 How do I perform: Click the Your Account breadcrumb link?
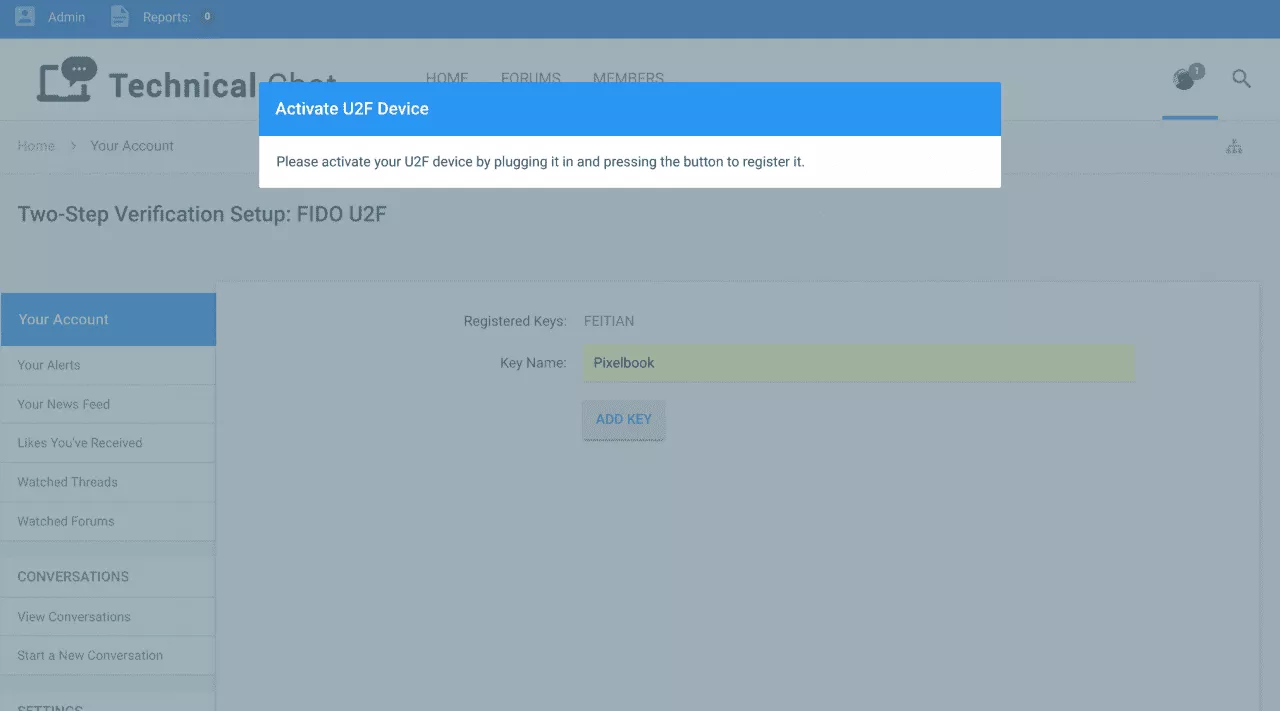click(132, 146)
